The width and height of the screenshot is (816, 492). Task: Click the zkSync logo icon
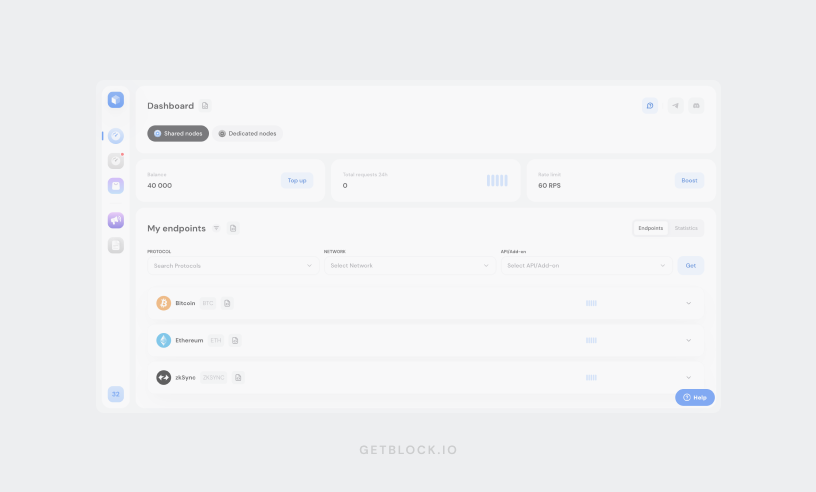pyautogui.click(x=163, y=377)
